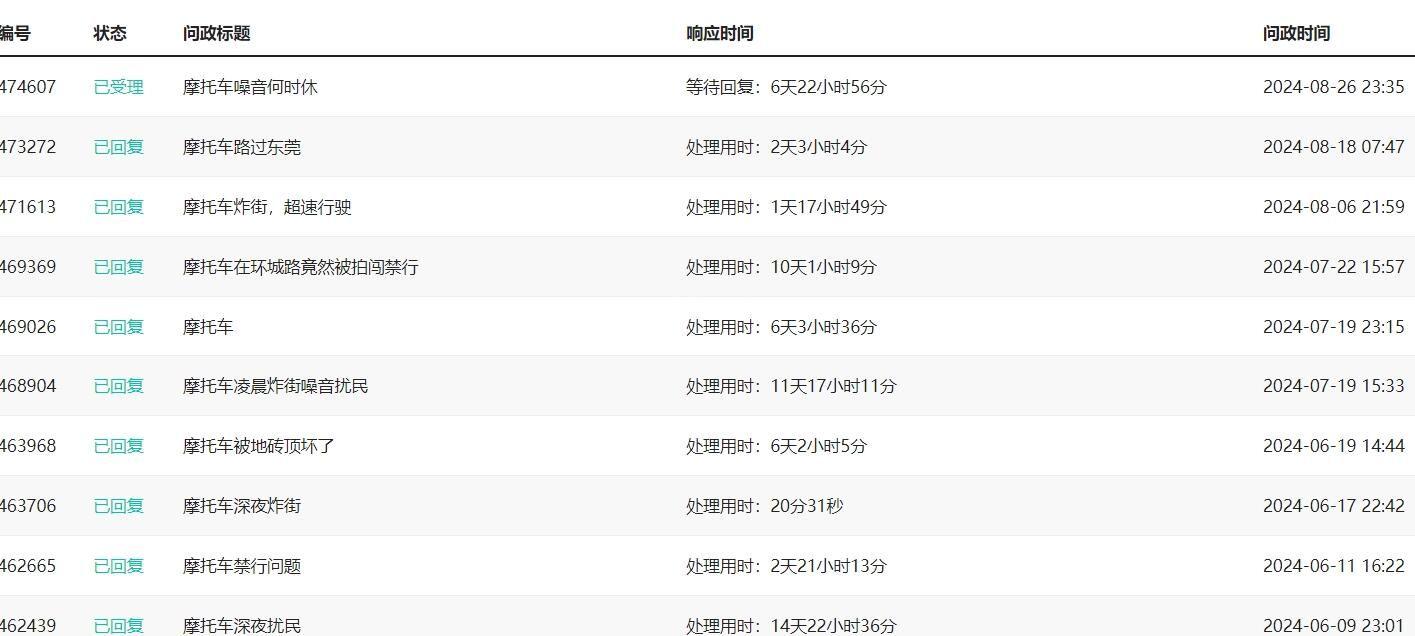Click the 已受理 status of post 474607
Image resolution: width=1415 pixels, height=636 pixels.
coord(119,87)
